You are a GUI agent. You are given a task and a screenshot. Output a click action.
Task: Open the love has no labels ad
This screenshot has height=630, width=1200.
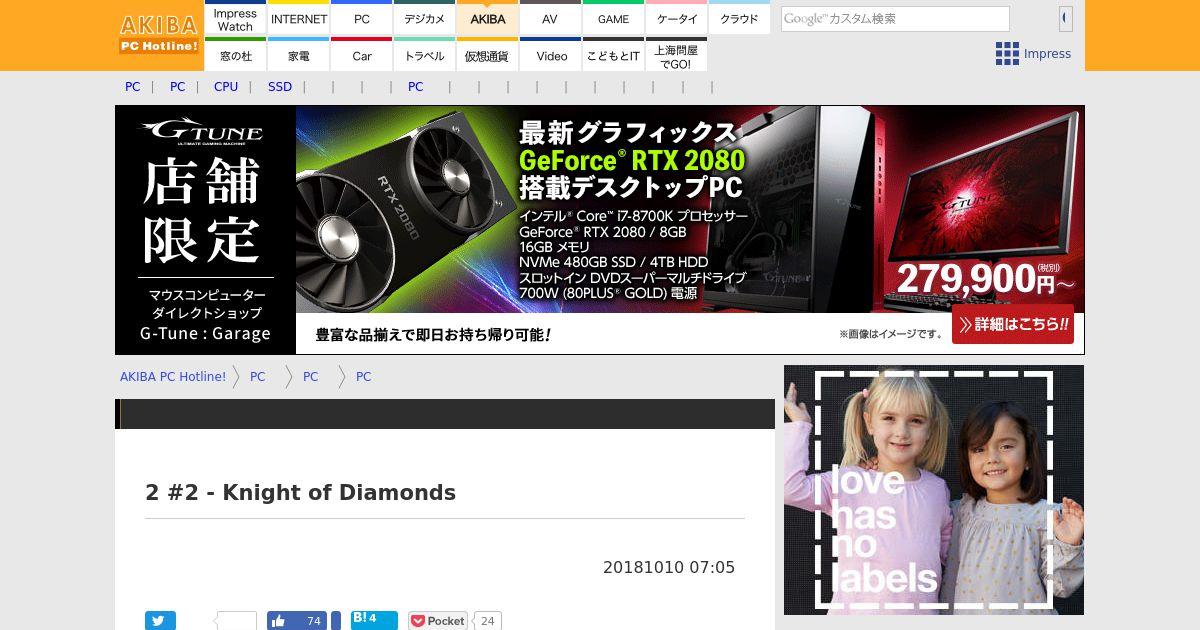[934, 490]
